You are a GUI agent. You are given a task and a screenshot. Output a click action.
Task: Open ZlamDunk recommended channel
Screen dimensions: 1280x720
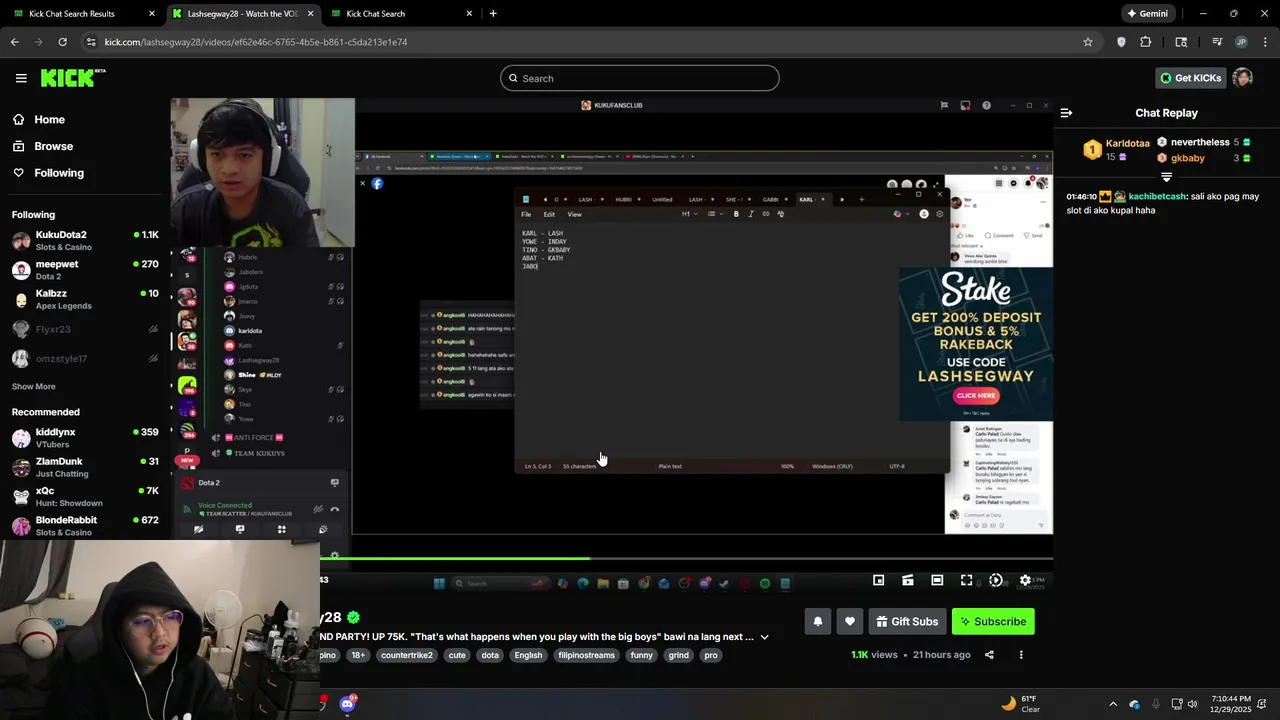click(85, 467)
